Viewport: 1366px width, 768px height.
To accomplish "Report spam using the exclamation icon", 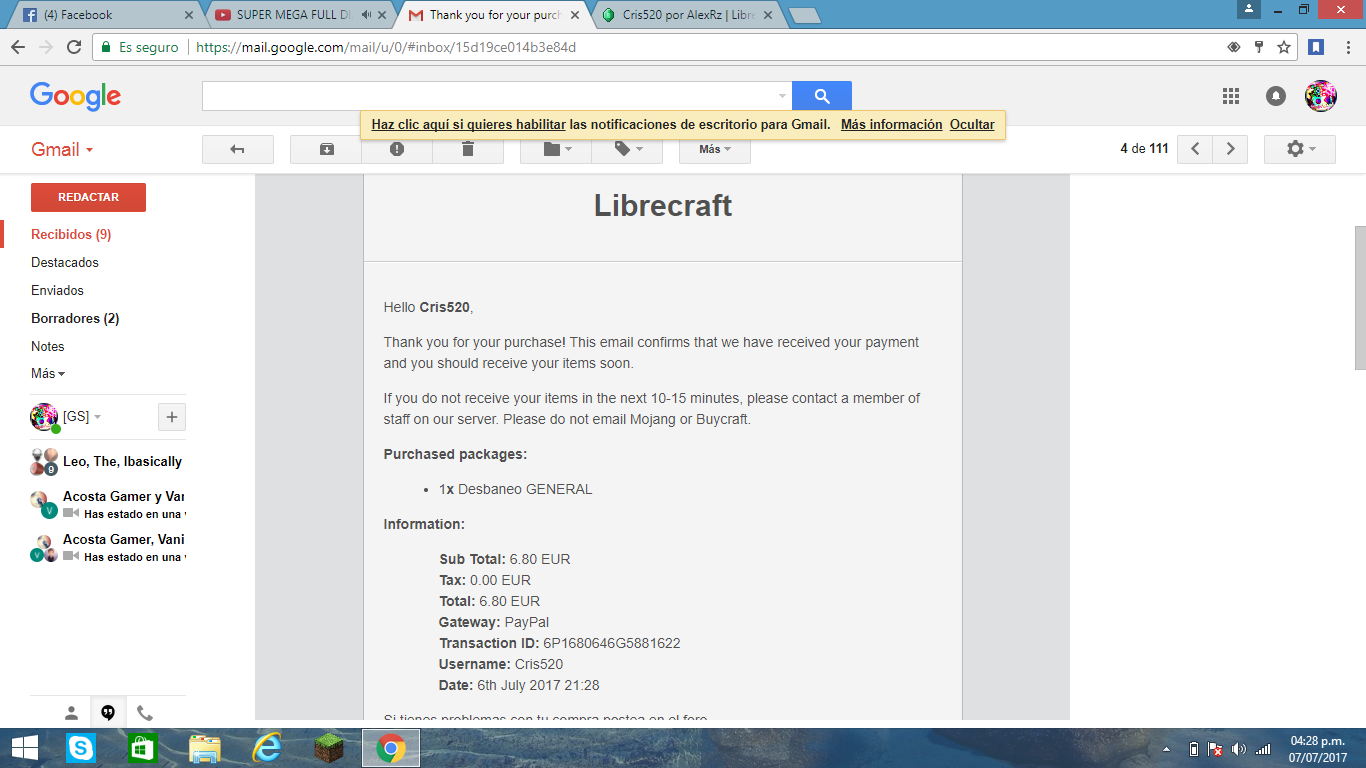I will [397, 149].
